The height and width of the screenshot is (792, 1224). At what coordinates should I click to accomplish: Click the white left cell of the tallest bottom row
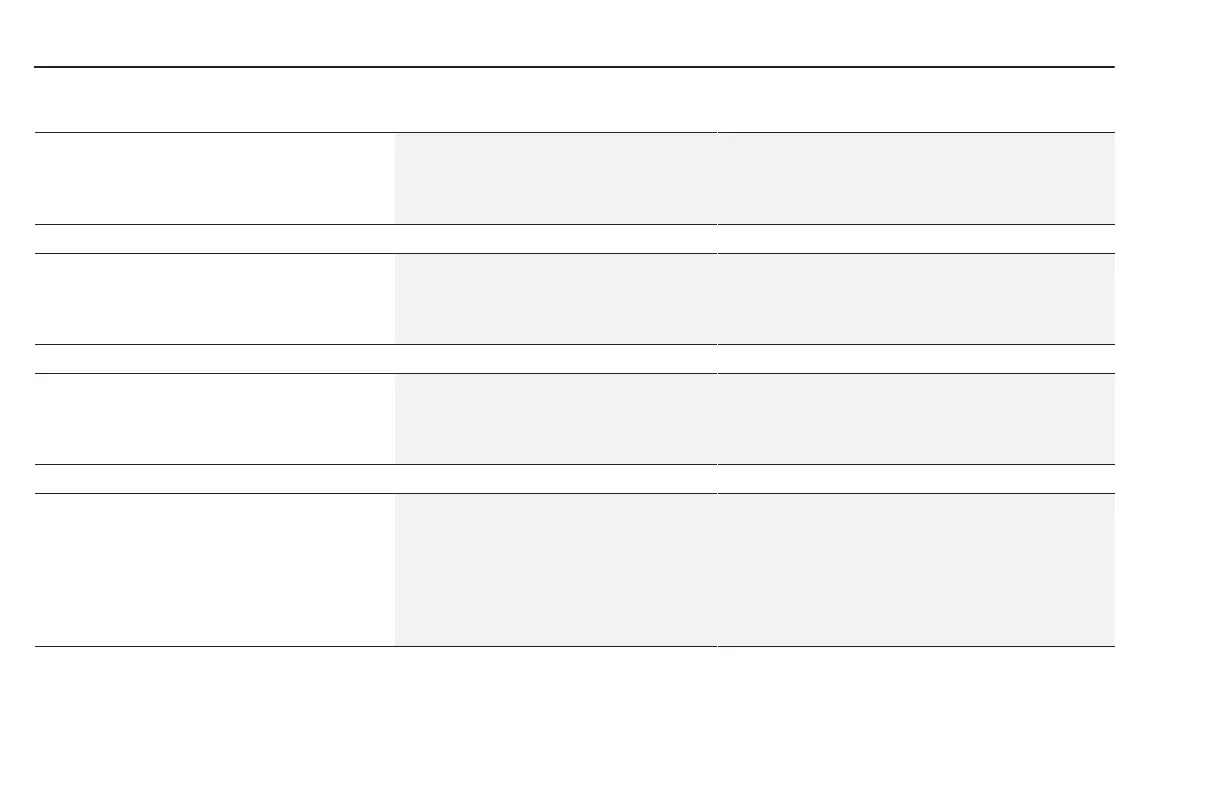[x=214, y=569]
